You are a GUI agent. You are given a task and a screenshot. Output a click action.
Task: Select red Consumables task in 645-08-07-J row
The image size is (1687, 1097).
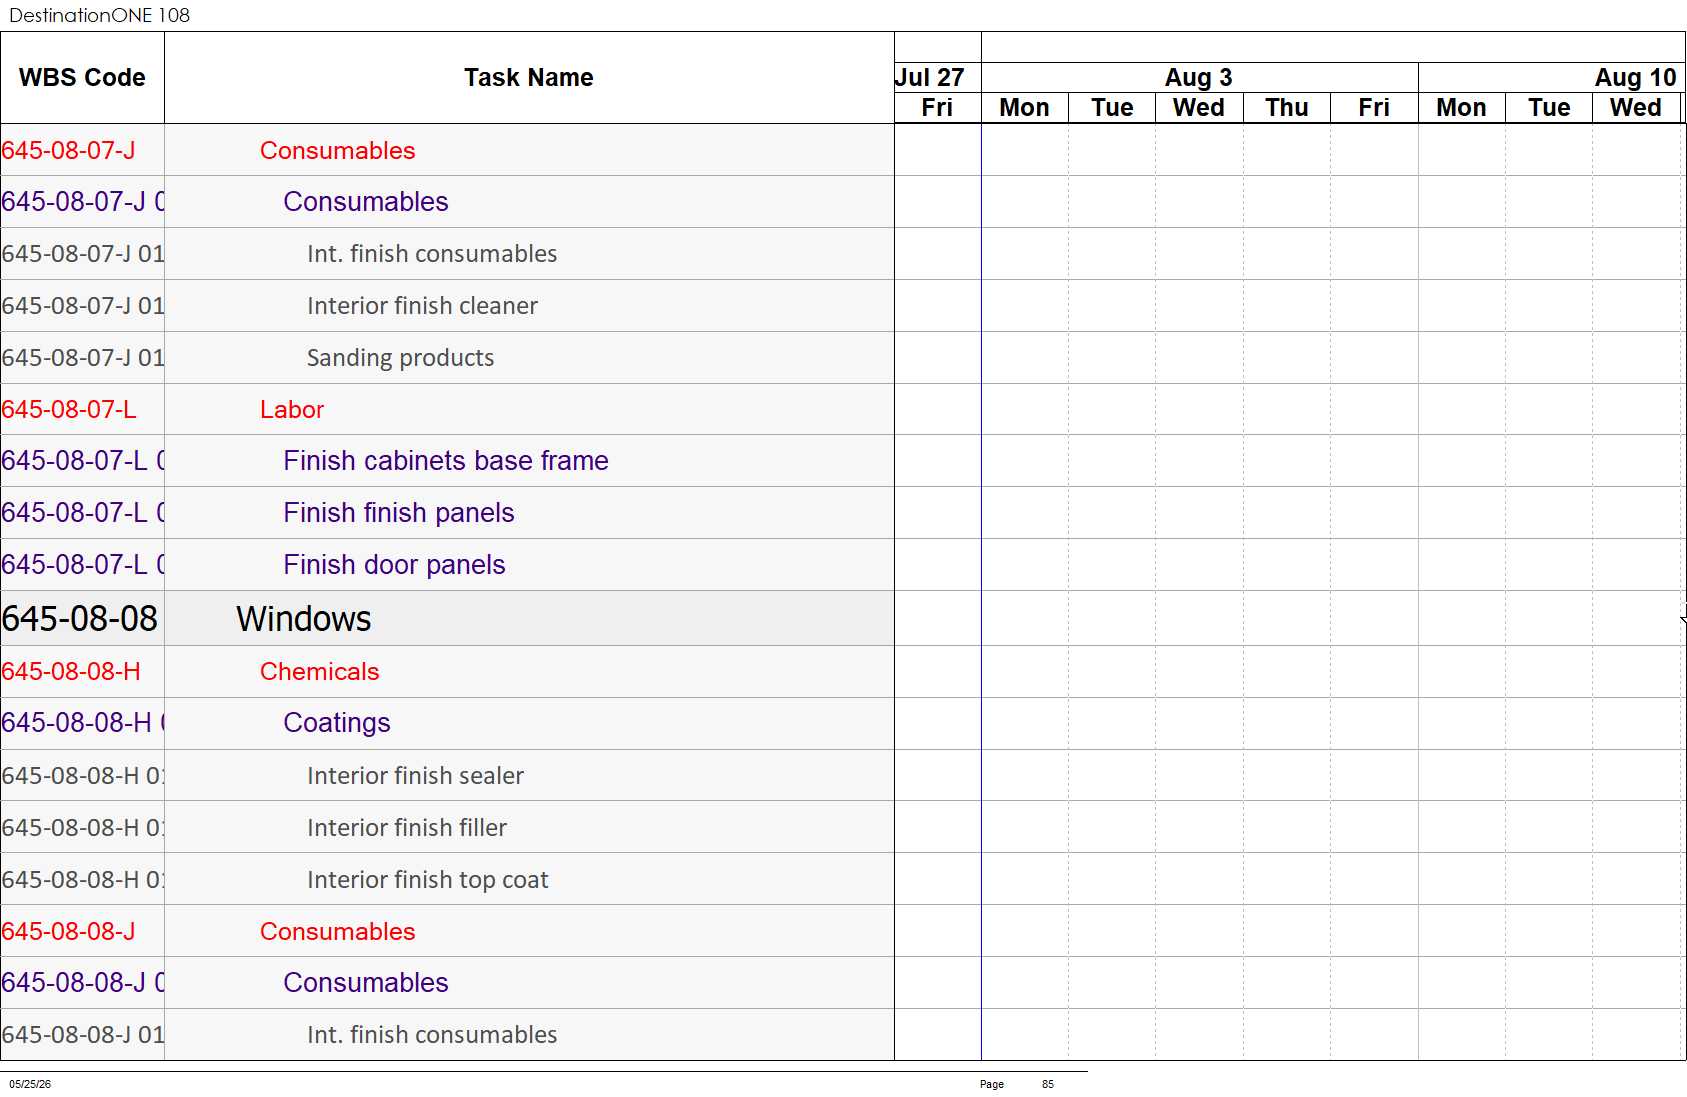(338, 151)
